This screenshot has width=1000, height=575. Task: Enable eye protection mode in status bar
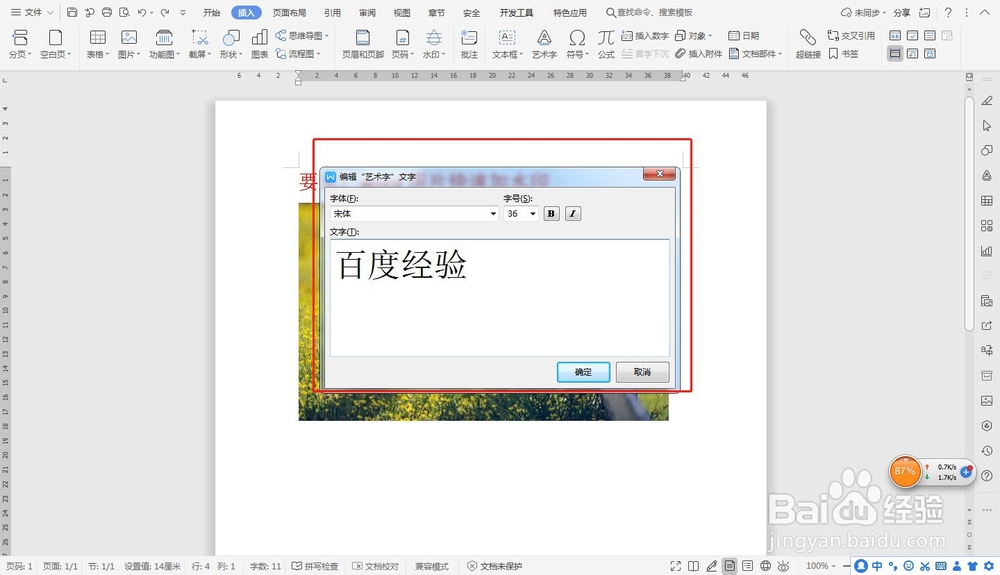click(x=784, y=566)
